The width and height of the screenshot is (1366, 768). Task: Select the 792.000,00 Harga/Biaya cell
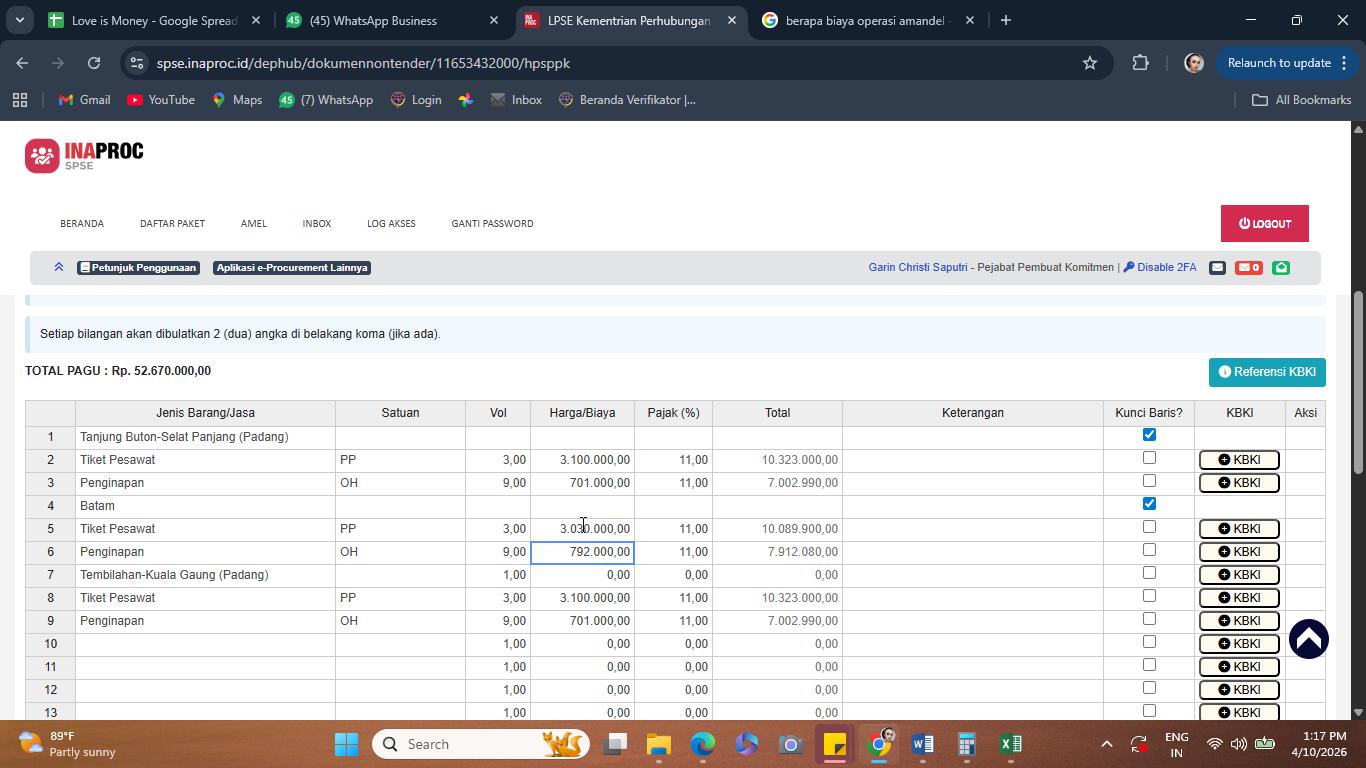click(x=582, y=552)
